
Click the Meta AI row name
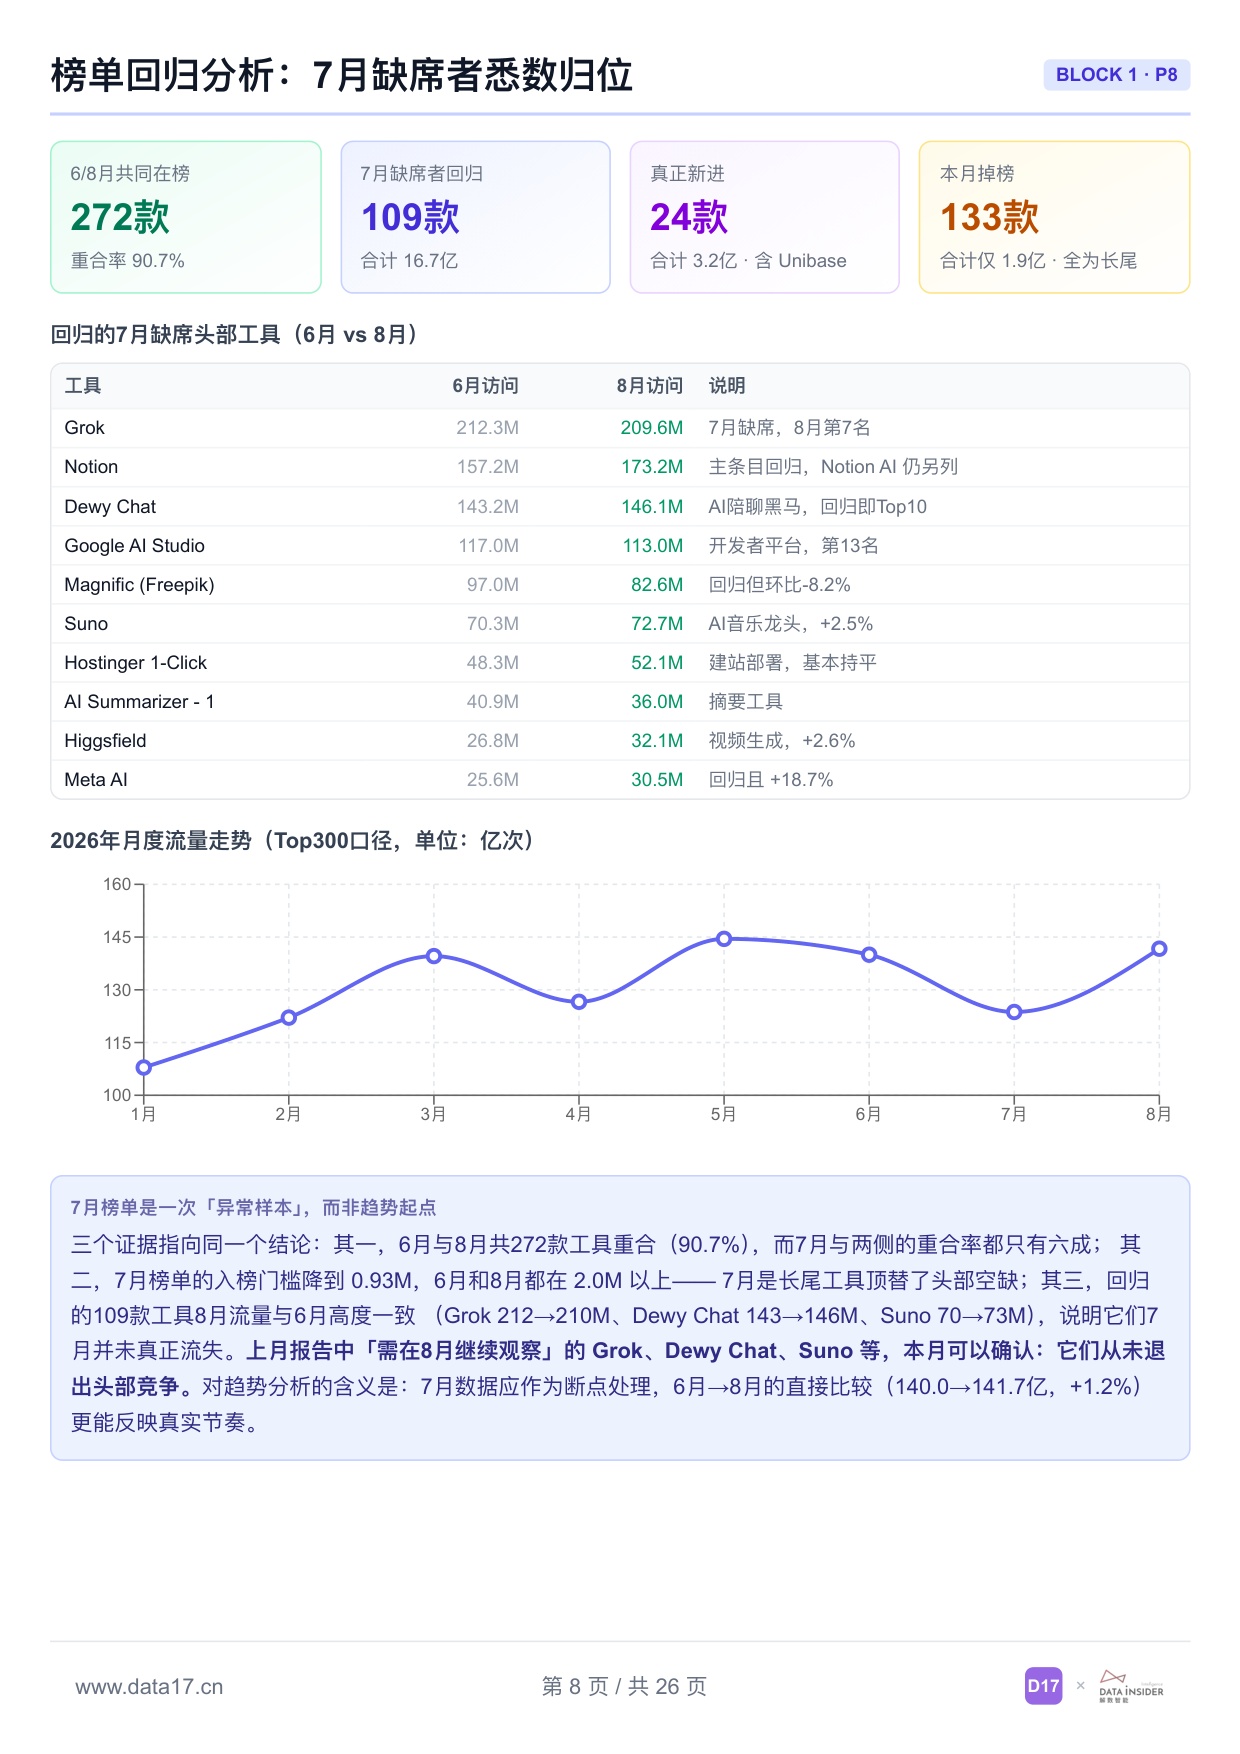(96, 780)
